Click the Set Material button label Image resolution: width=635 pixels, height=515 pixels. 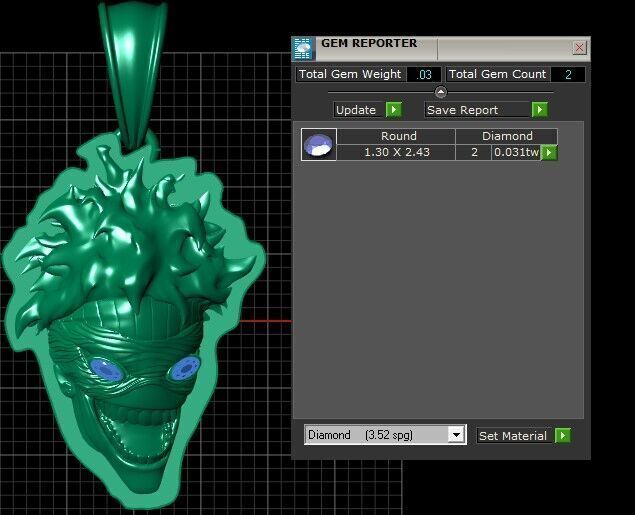515,436
